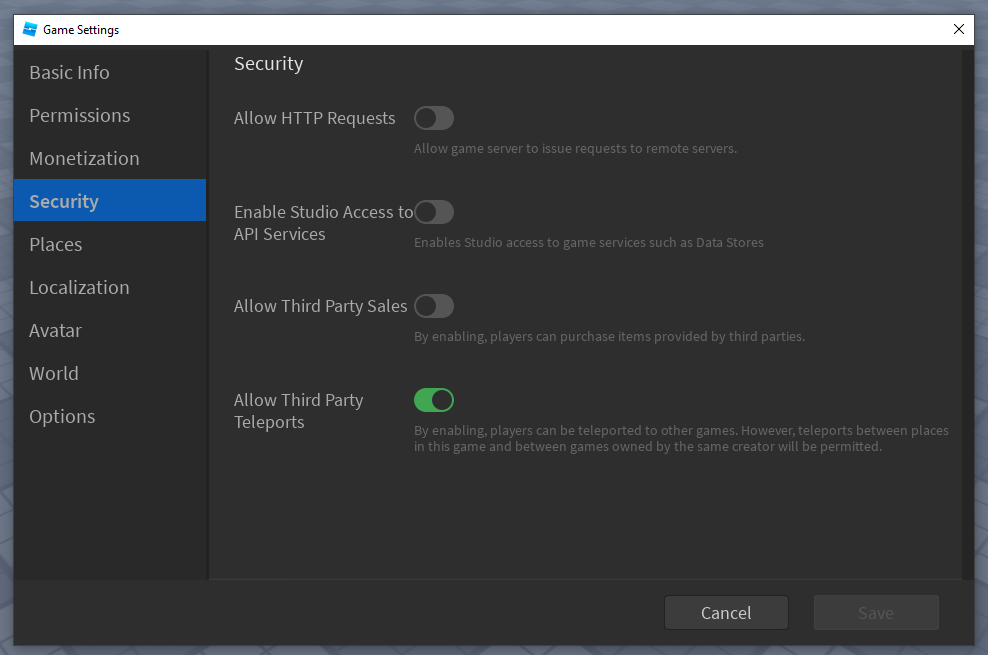Switch to the Permissions tab
Image resolution: width=988 pixels, height=655 pixels.
[79, 116]
